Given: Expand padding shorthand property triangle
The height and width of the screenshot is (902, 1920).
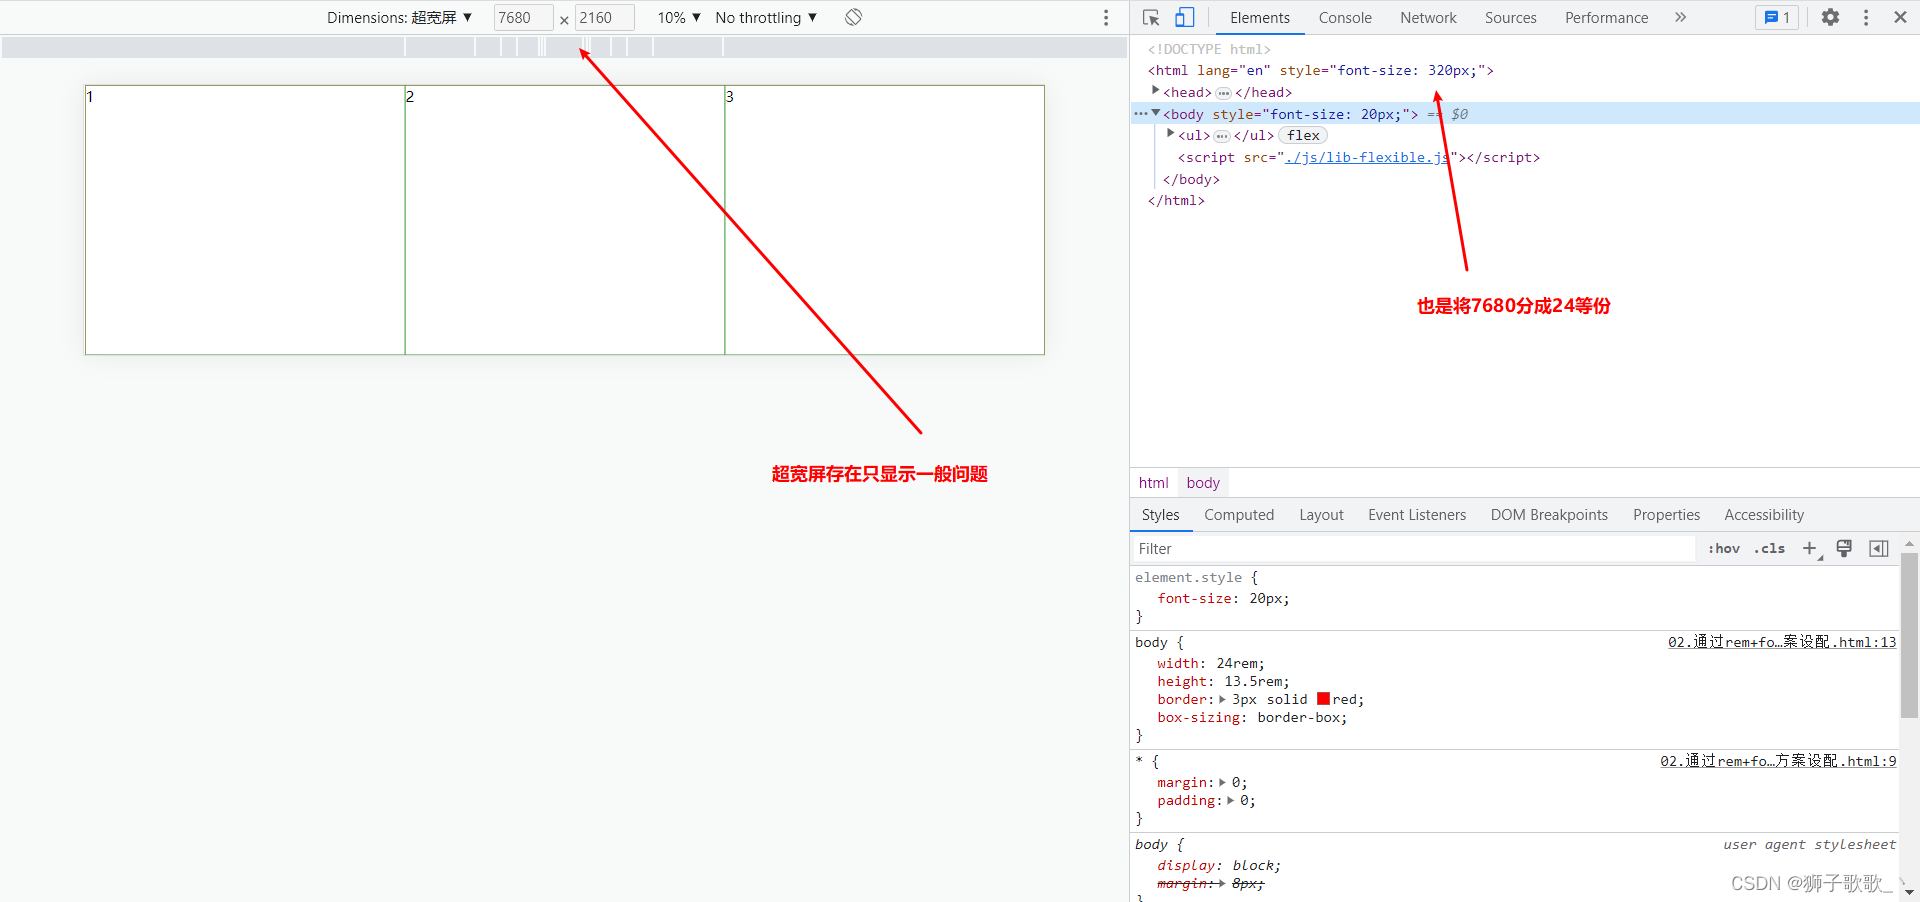Looking at the screenshot, I should point(1230,800).
